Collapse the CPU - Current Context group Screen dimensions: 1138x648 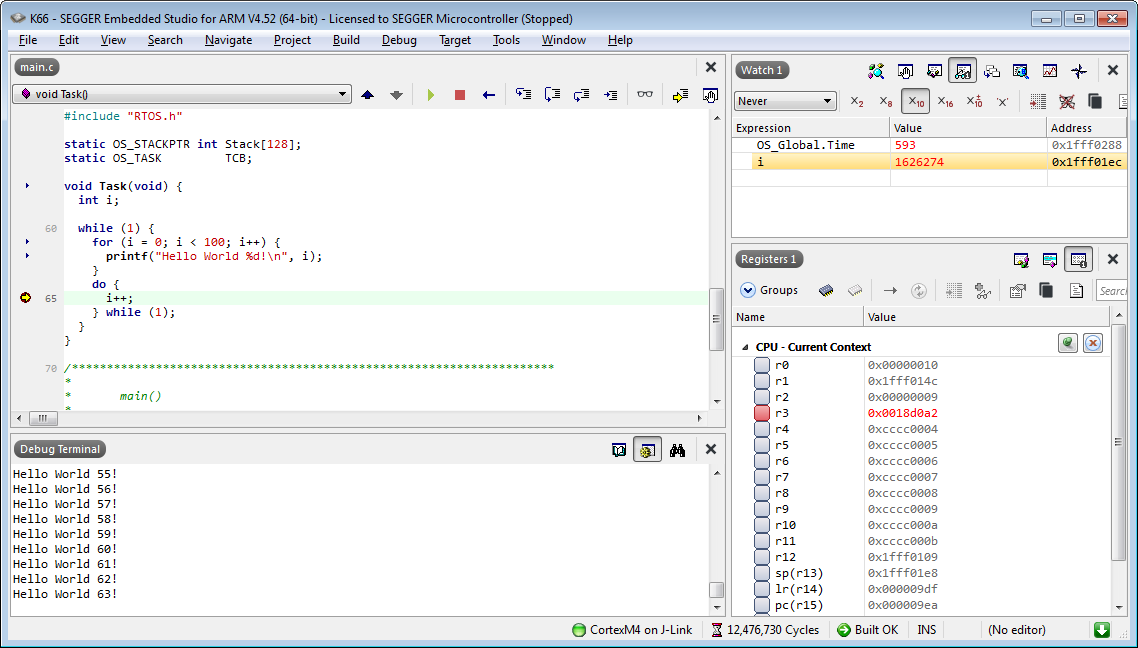point(745,347)
